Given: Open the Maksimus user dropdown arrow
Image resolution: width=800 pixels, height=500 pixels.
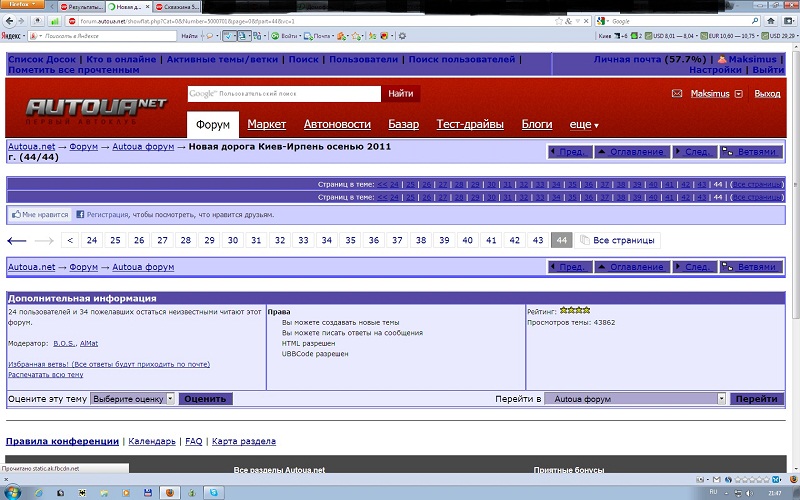Looking at the screenshot, I should coord(739,94).
